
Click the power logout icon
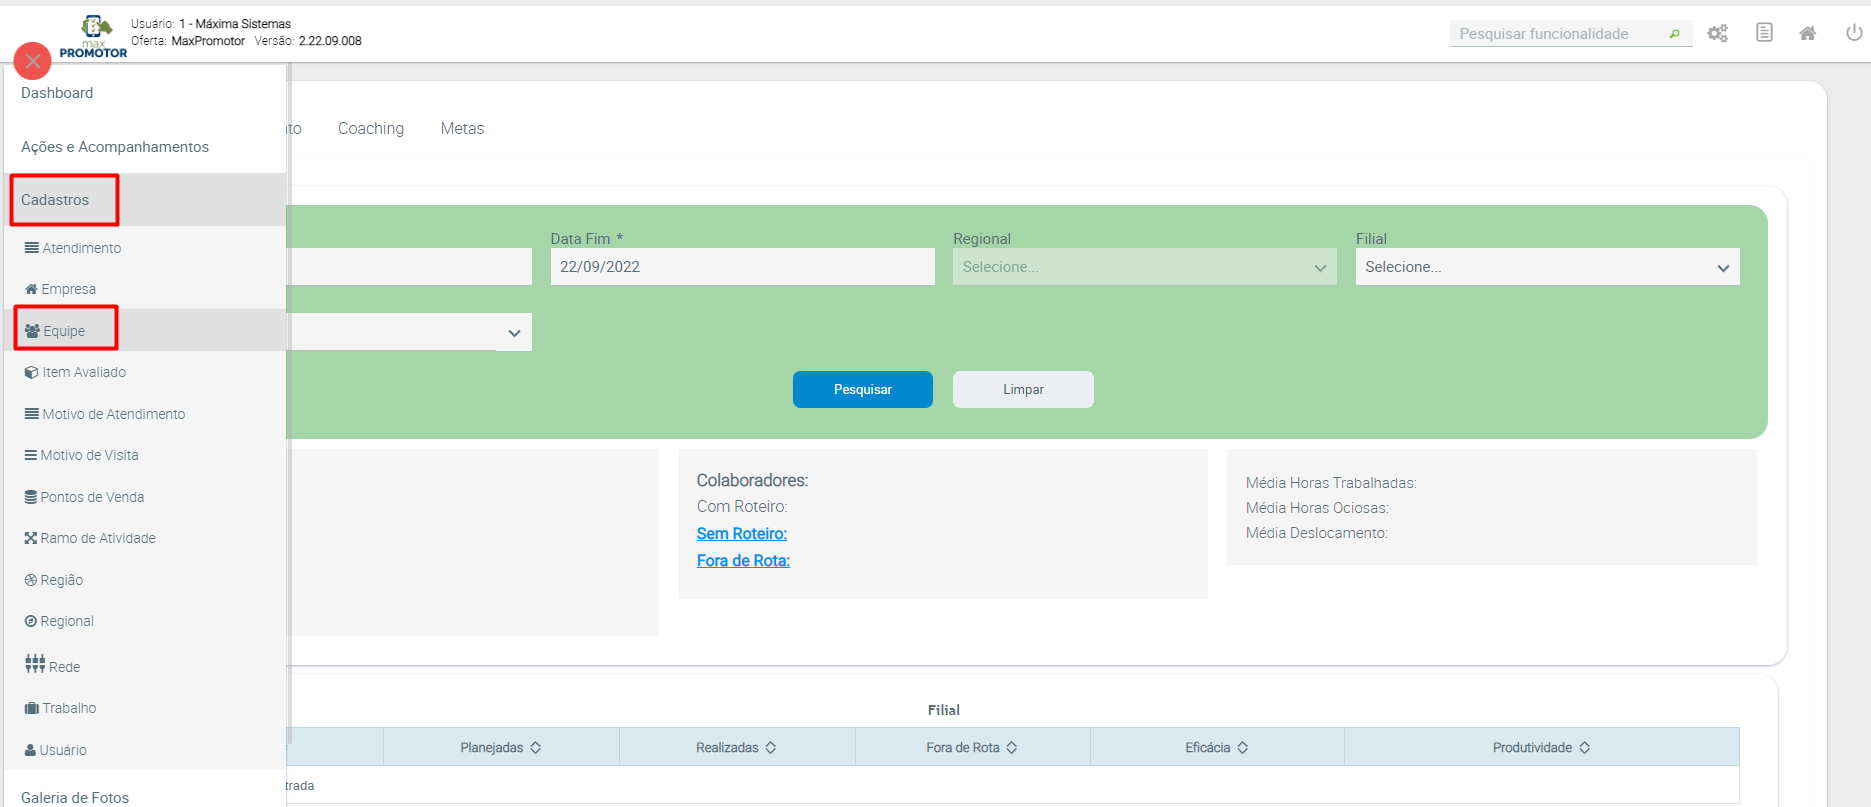point(1853,33)
